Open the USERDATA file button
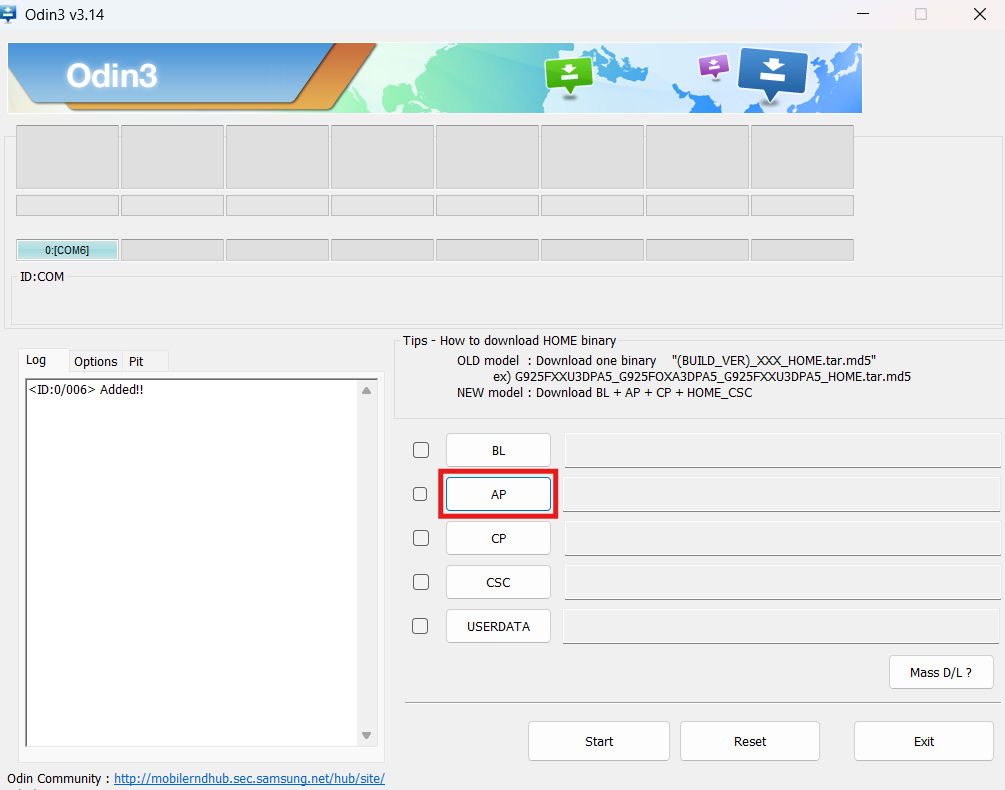1005x790 pixels. pyautogui.click(x=498, y=626)
